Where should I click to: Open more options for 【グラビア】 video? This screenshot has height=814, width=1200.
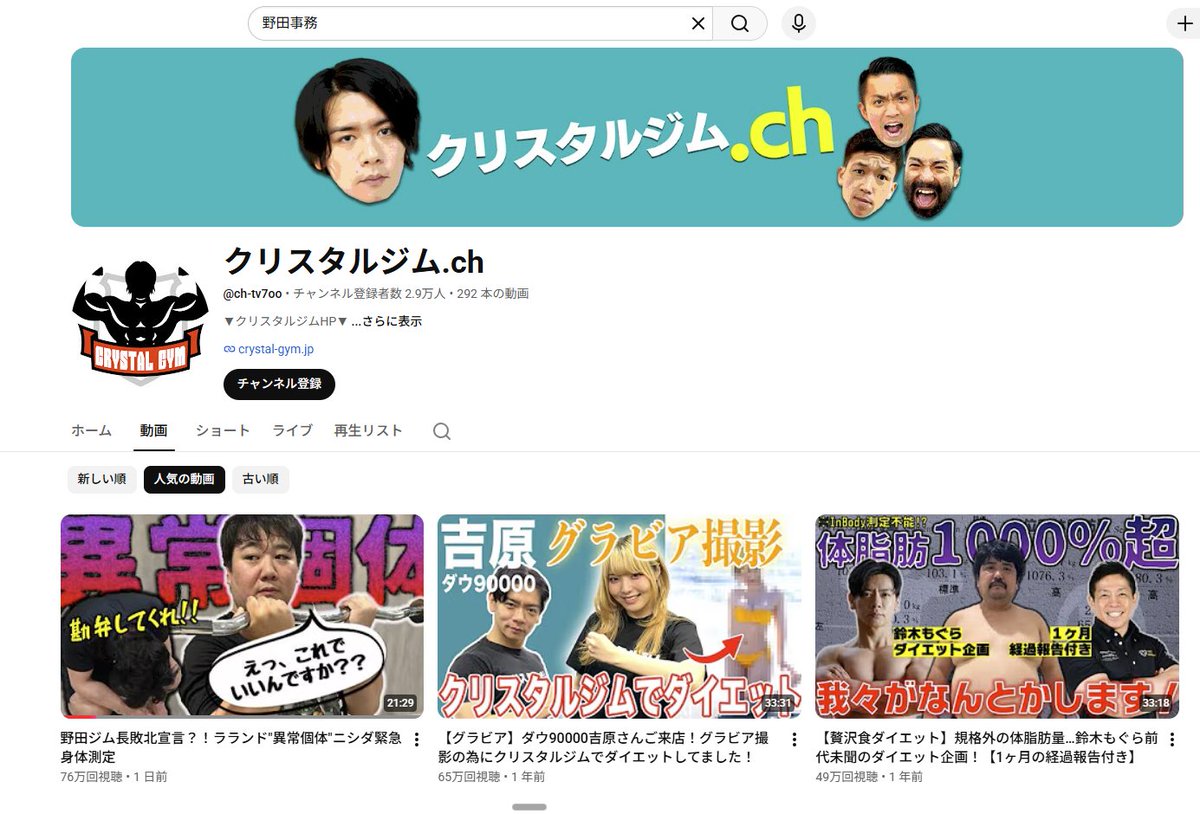[x=794, y=740]
